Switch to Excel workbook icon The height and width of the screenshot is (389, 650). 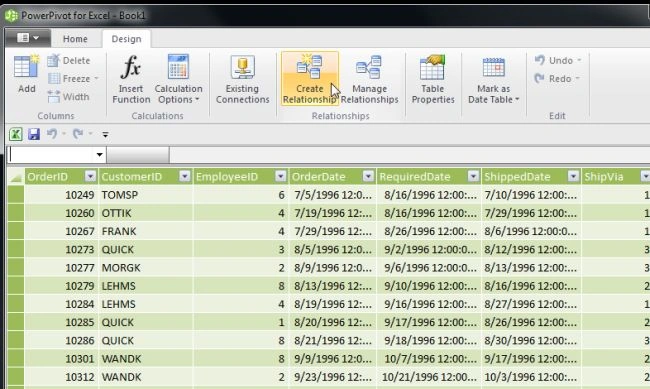(16, 134)
